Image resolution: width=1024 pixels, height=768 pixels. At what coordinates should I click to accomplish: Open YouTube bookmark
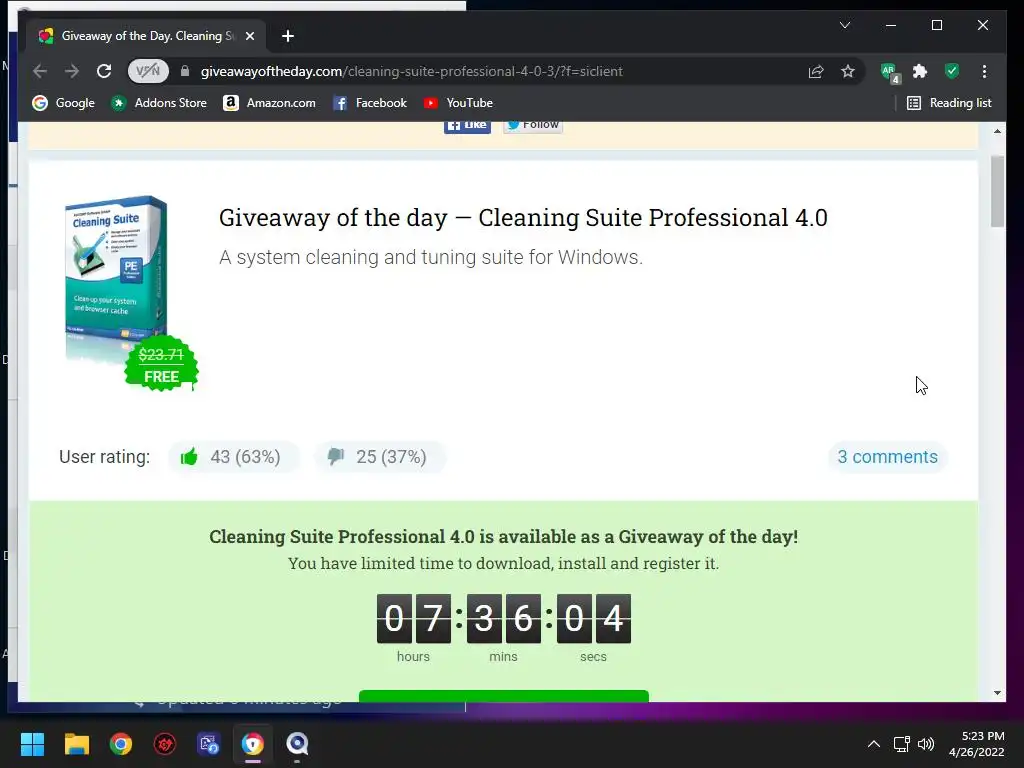(x=458, y=103)
